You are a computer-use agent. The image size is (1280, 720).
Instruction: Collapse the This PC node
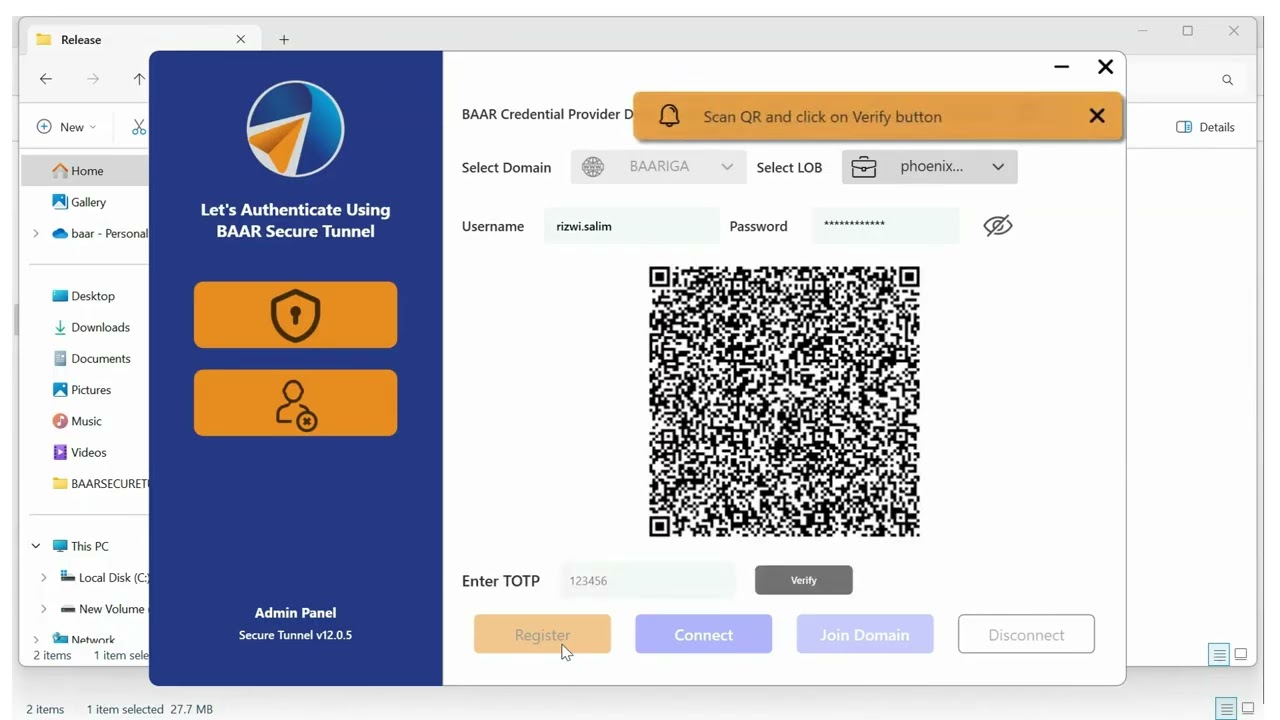click(36, 546)
